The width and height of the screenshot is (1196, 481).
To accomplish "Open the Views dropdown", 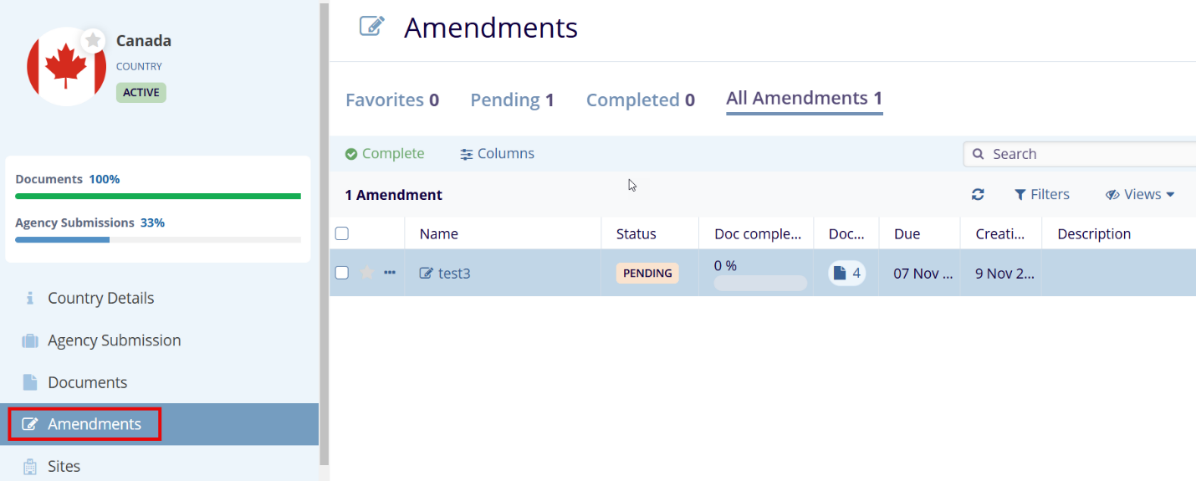I will click(x=1140, y=195).
